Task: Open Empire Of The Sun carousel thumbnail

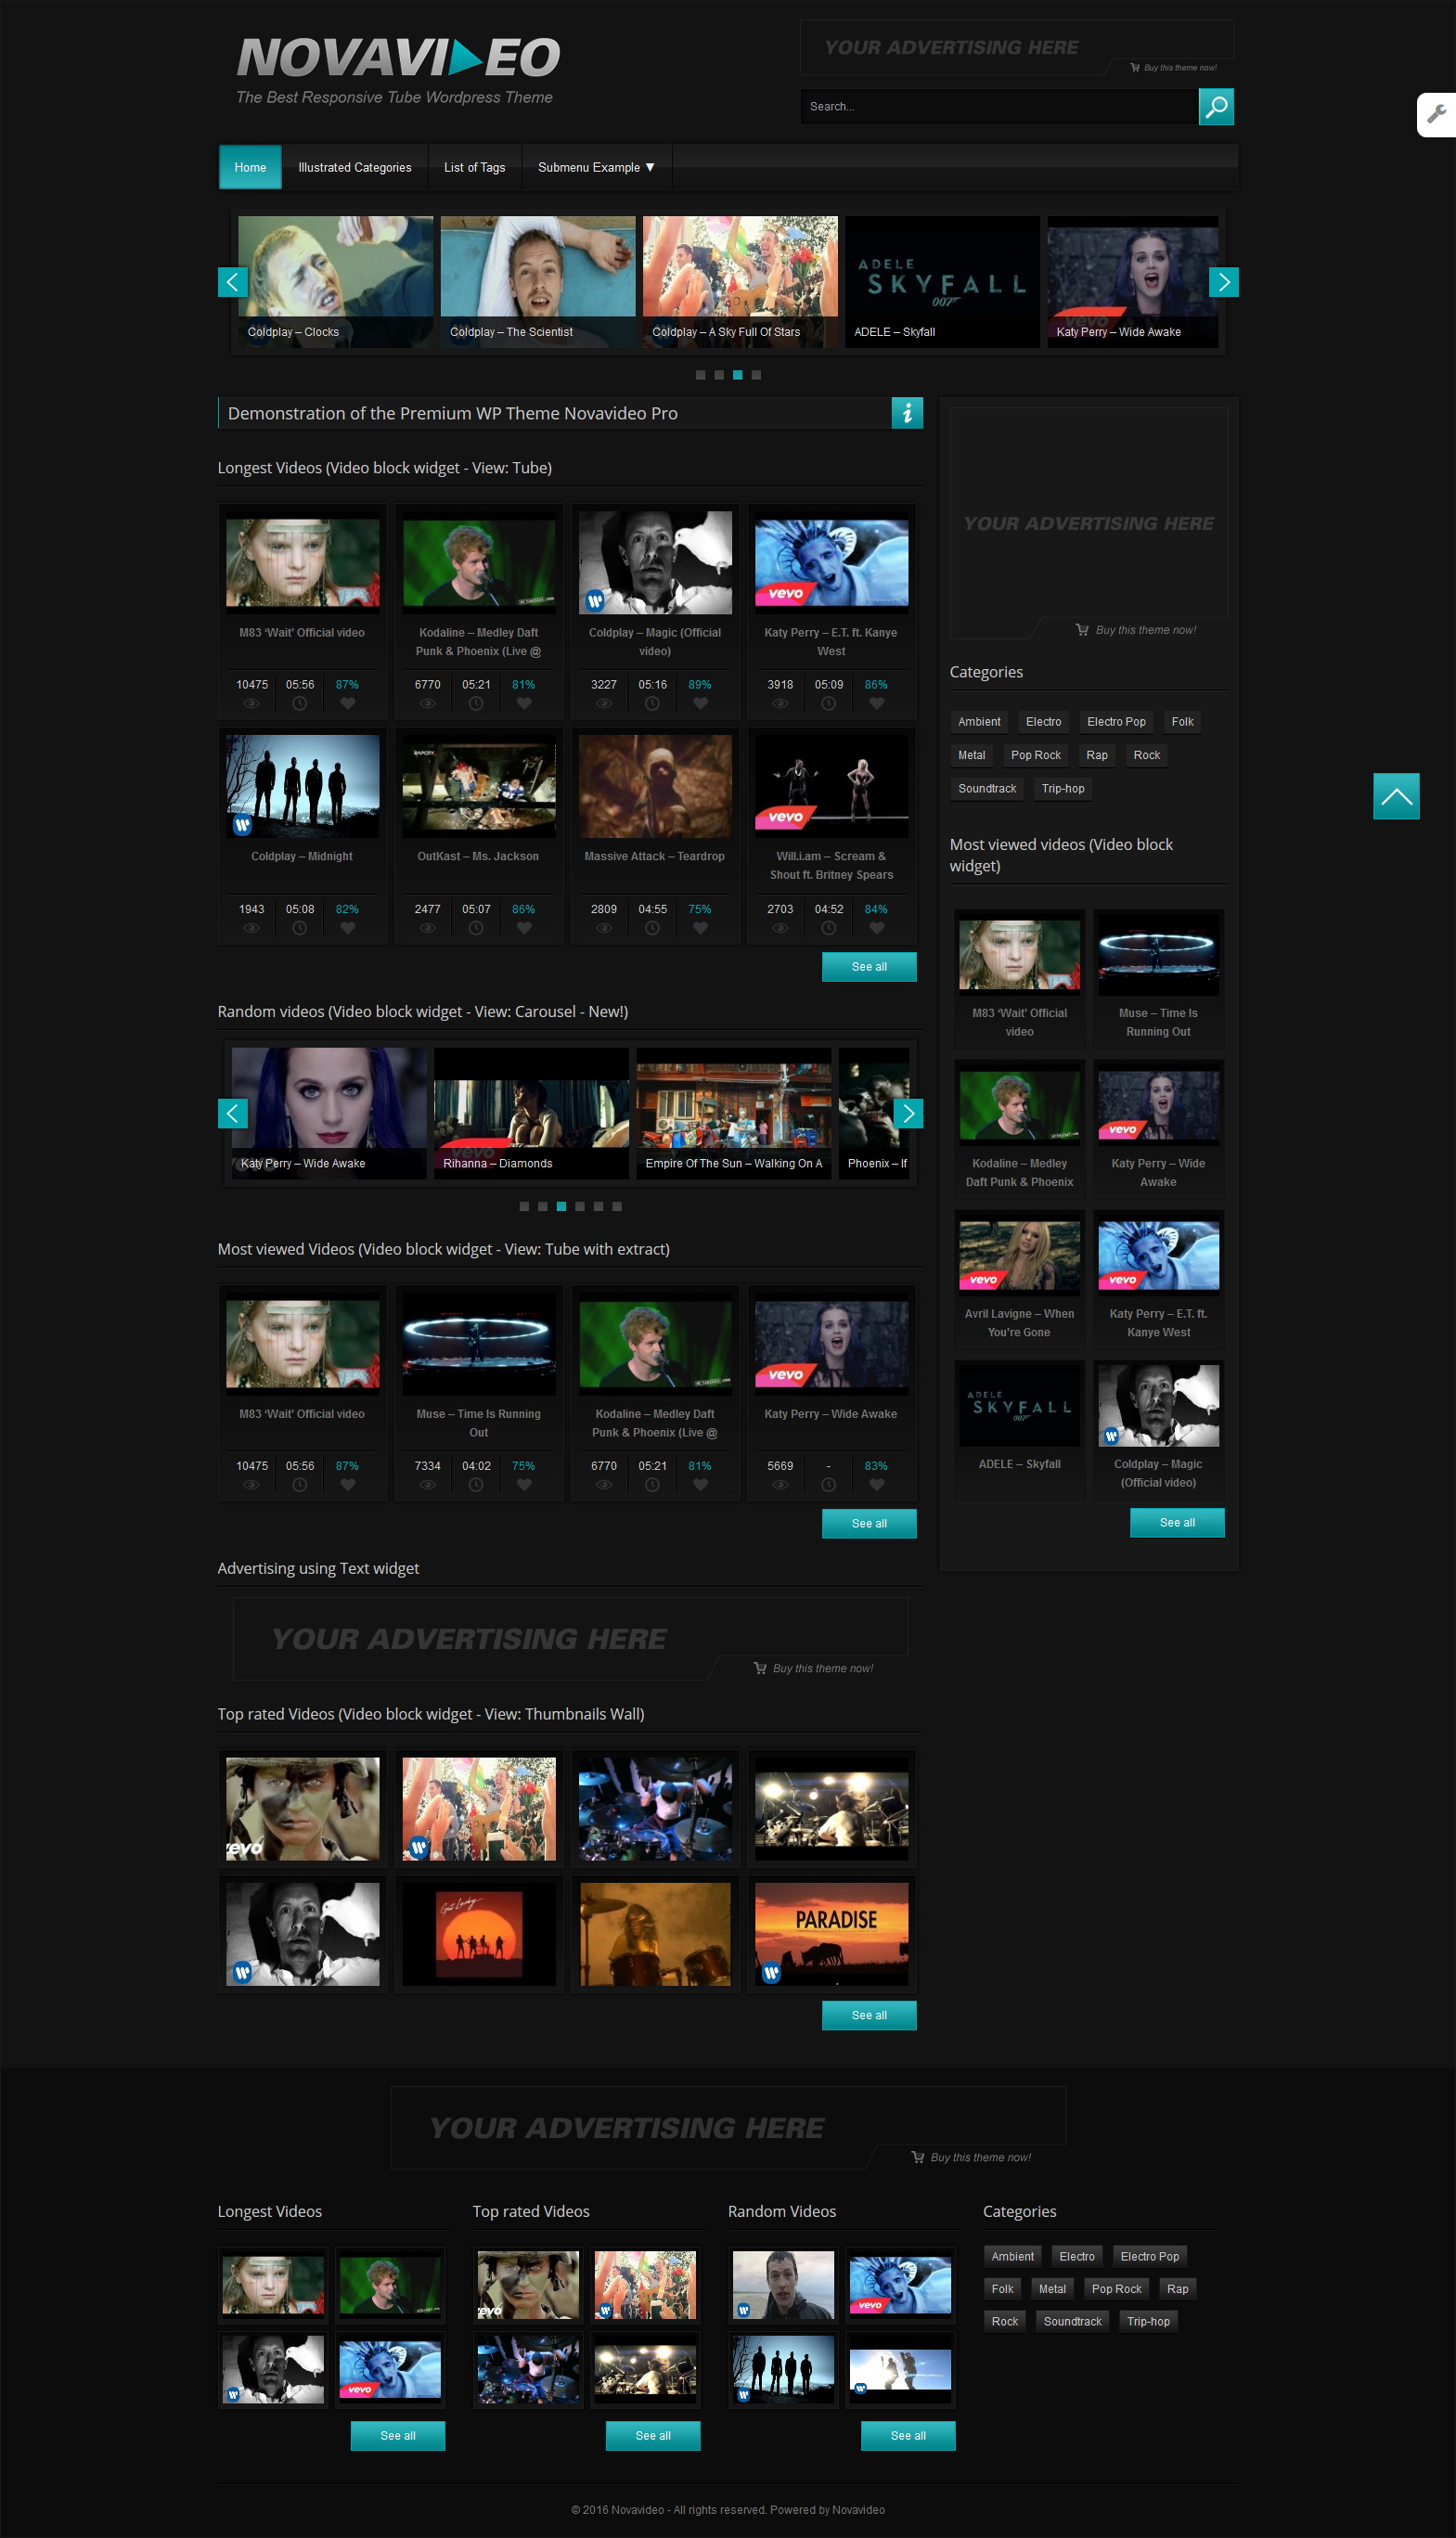Action: click(734, 1113)
